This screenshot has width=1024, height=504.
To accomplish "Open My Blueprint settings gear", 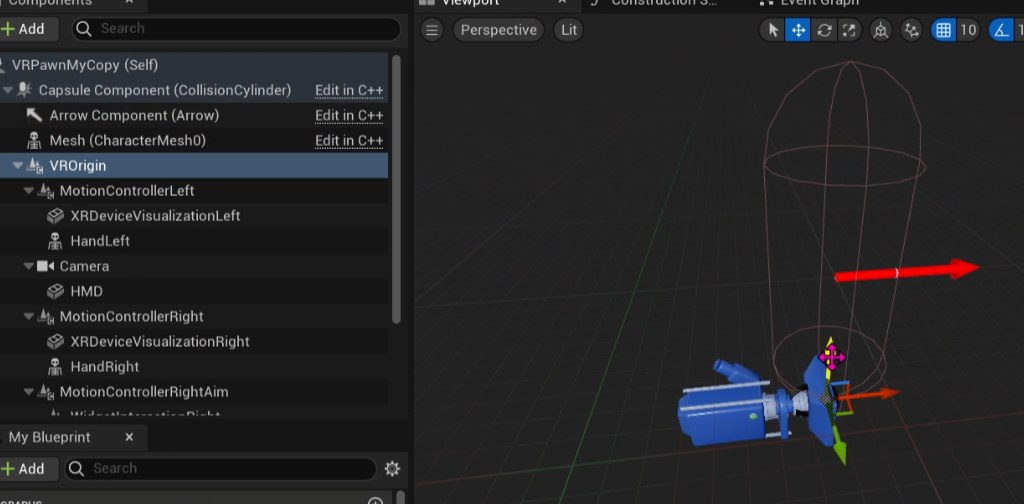I will click(392, 469).
